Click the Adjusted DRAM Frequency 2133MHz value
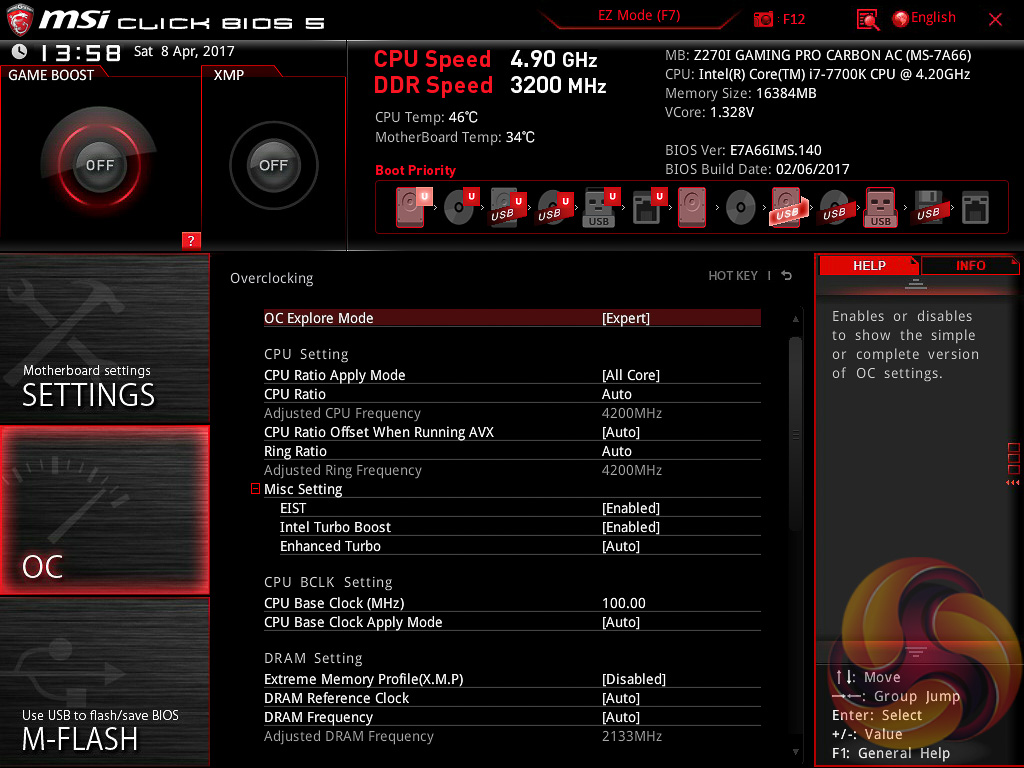 pyautogui.click(x=632, y=736)
